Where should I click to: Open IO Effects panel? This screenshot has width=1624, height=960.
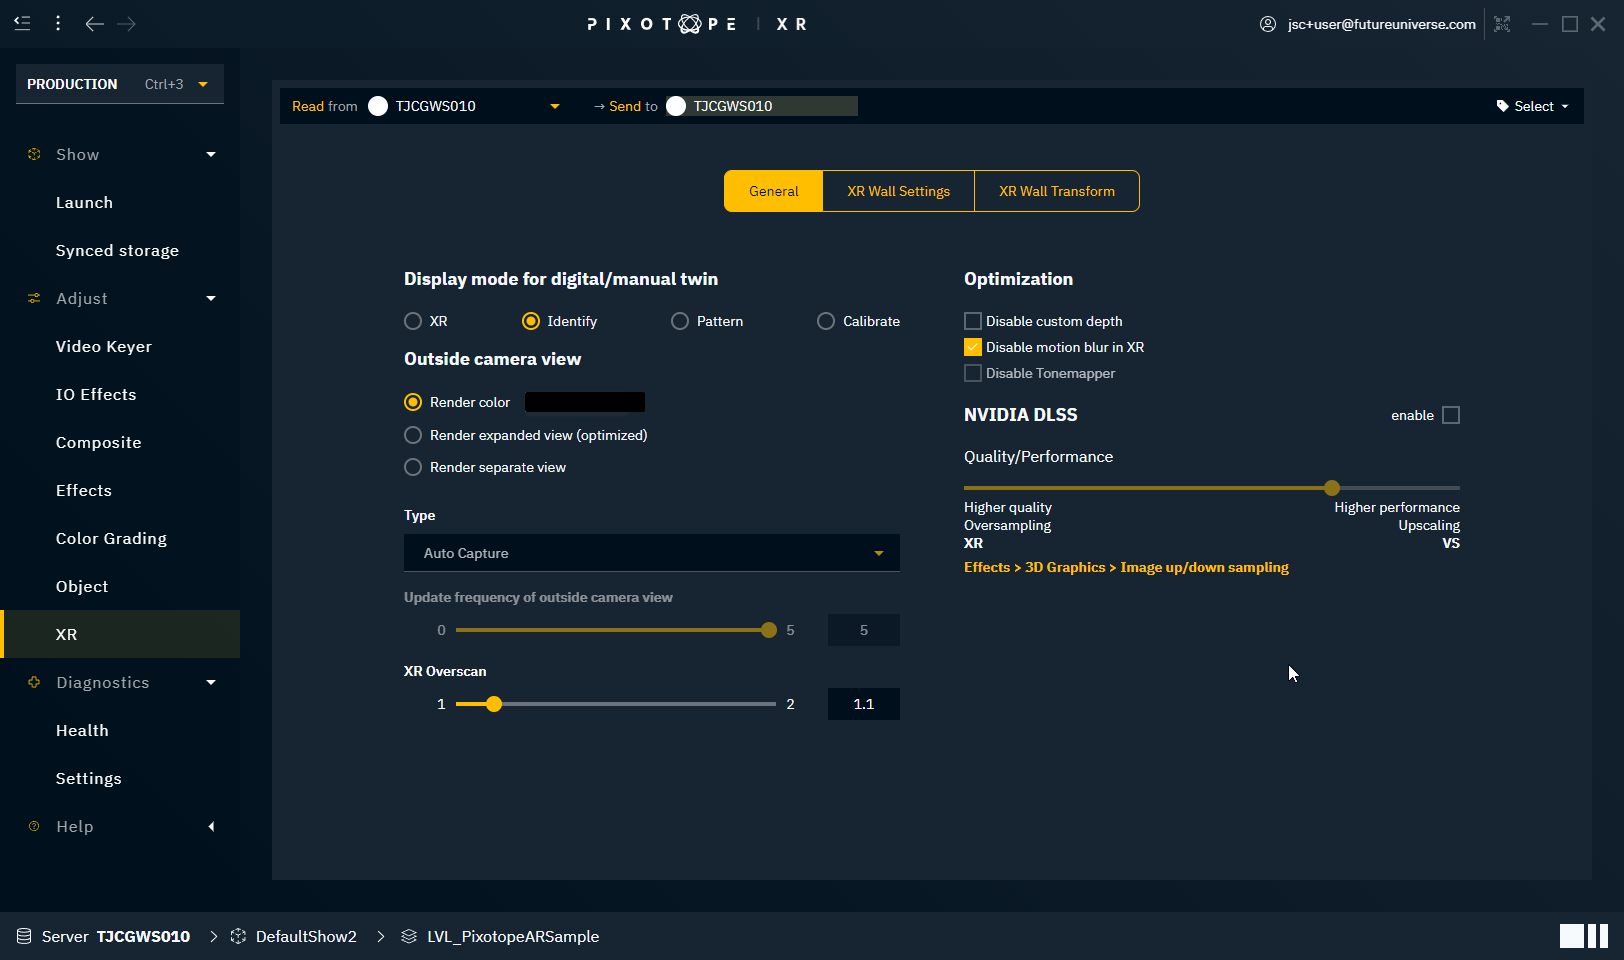pos(96,394)
